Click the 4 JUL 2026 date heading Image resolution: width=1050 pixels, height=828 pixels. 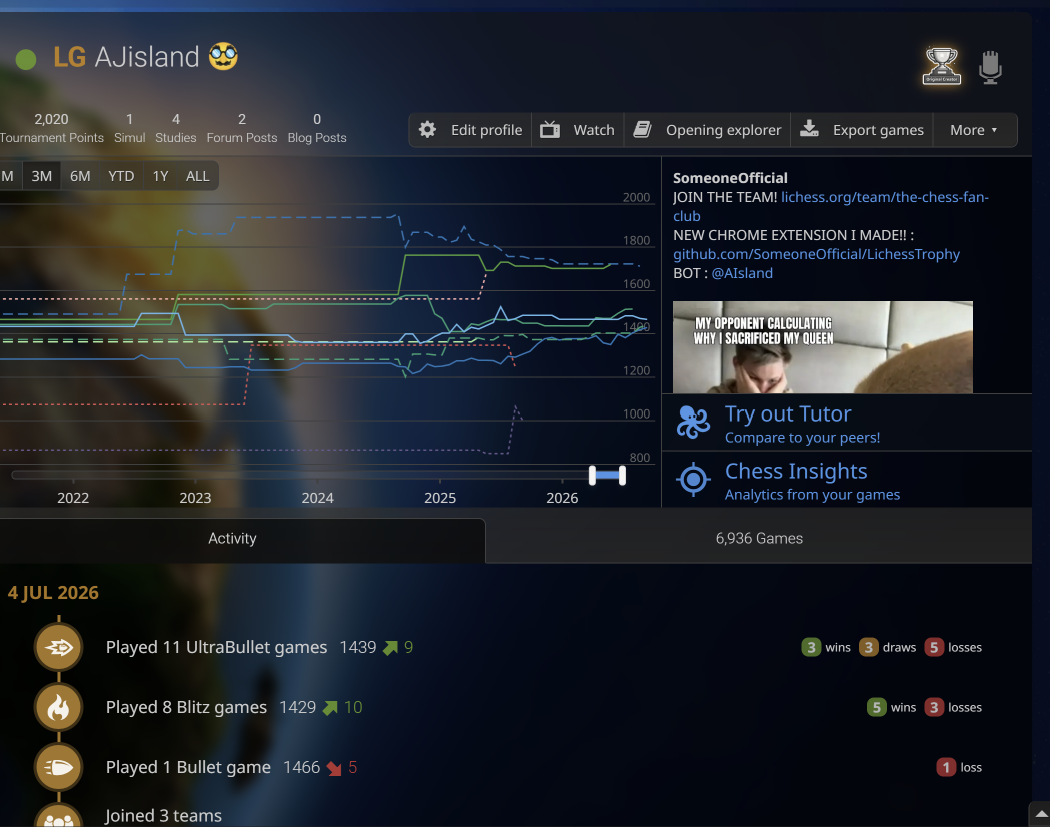point(53,593)
